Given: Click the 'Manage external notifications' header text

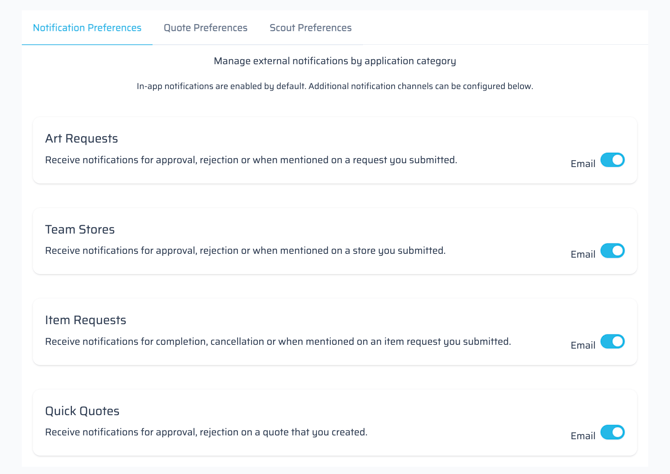Looking at the screenshot, I should [x=334, y=61].
